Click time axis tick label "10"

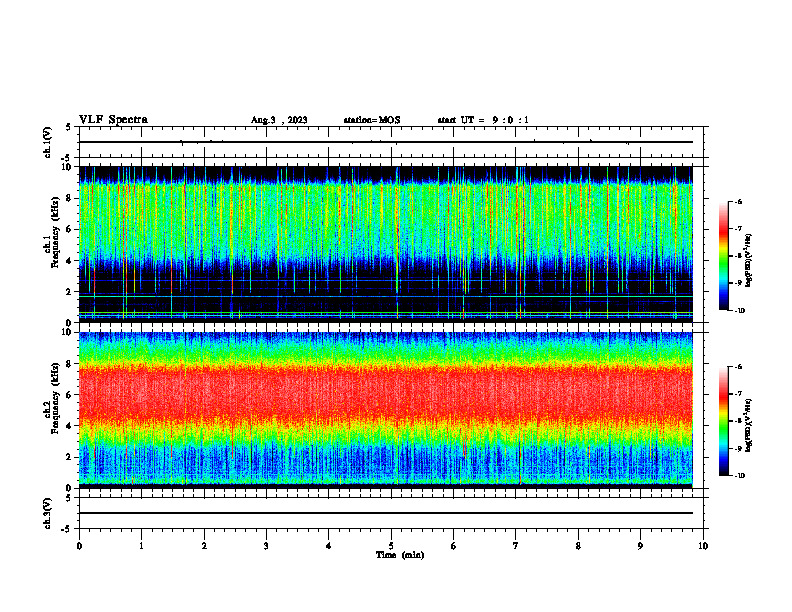[x=703, y=546]
